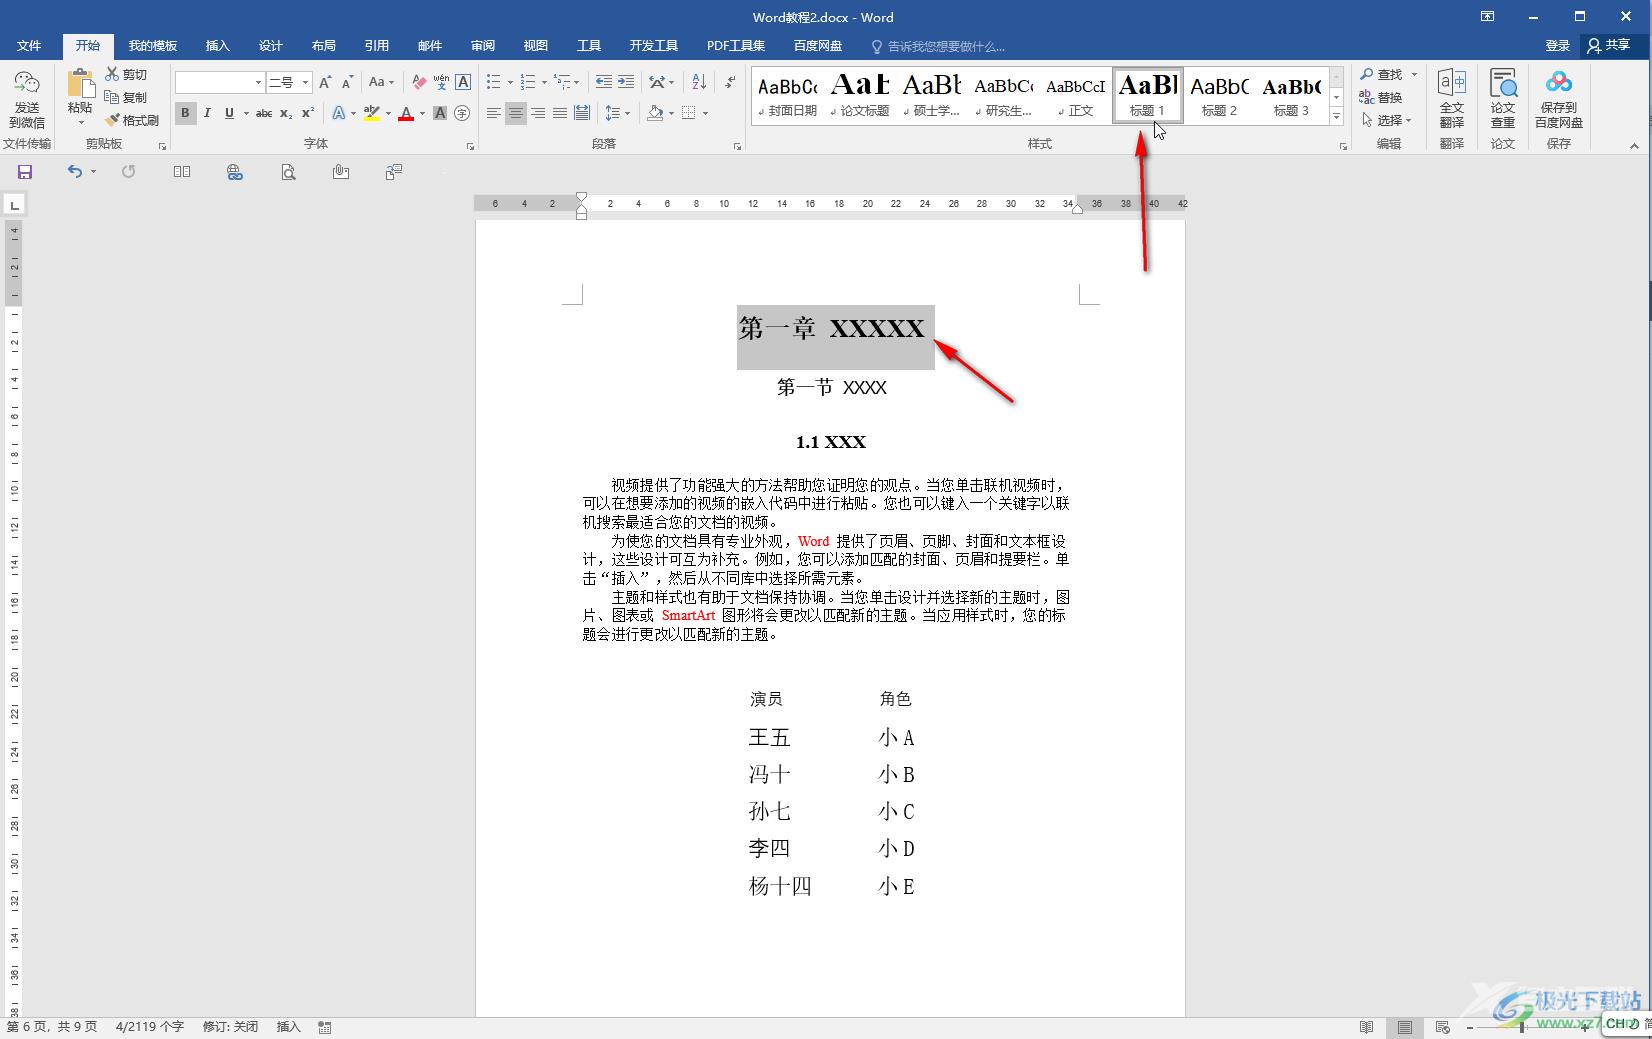Shrink font size with smaller A icon
This screenshot has width=1652, height=1039.
pyautogui.click(x=347, y=82)
